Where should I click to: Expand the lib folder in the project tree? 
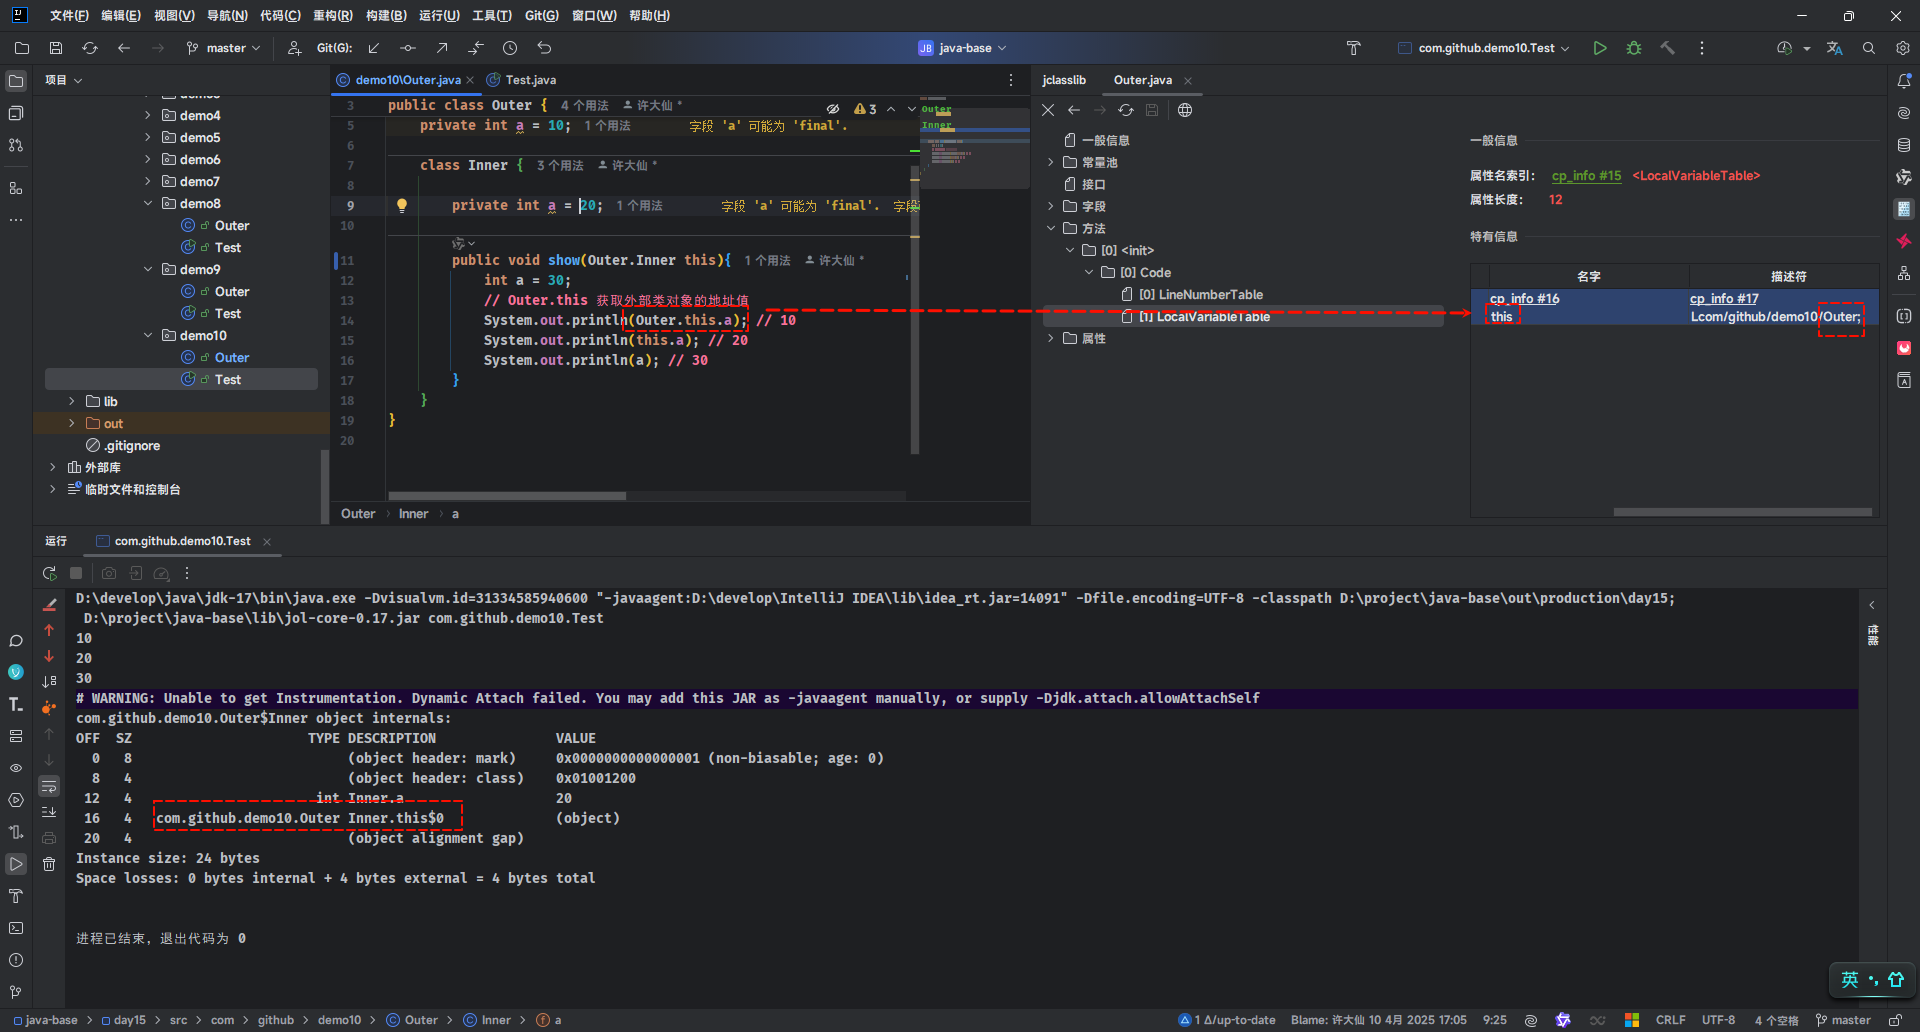[x=72, y=401]
